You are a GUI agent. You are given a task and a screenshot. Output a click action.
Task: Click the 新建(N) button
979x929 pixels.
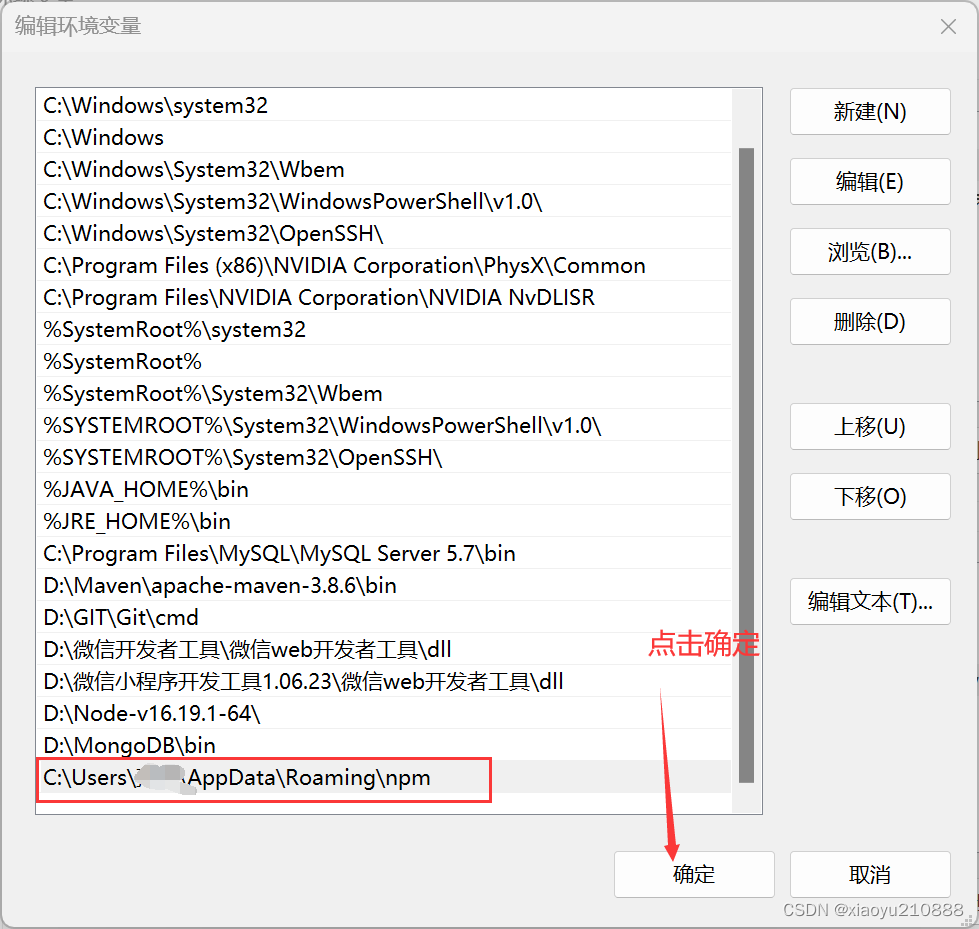point(869,112)
